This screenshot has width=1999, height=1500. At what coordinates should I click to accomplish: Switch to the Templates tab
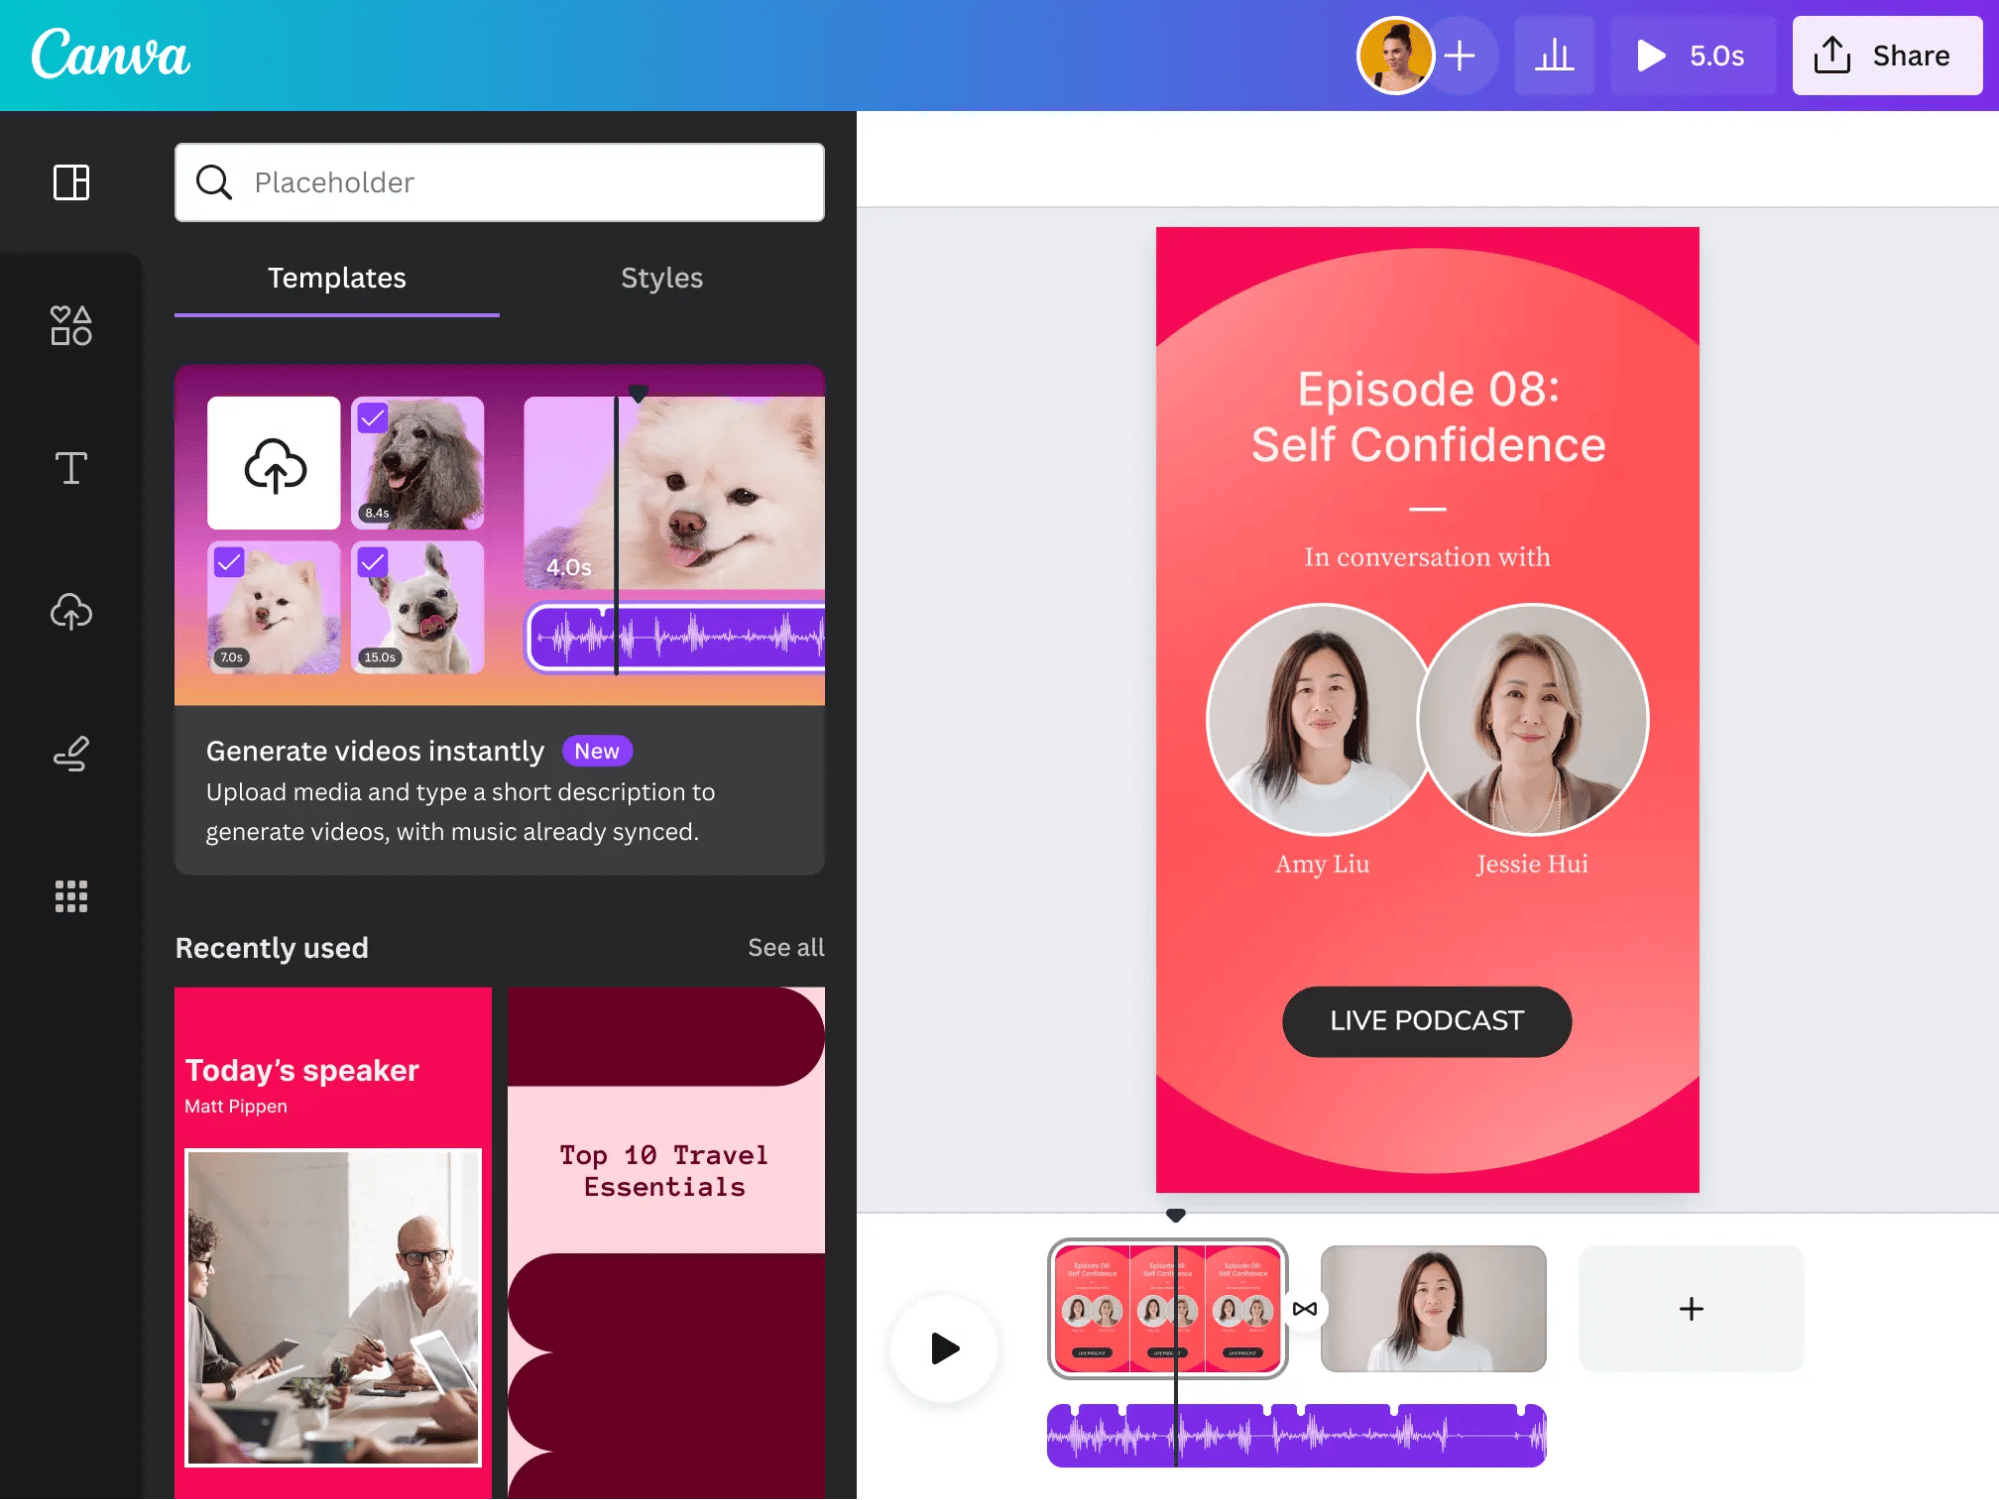[337, 279]
